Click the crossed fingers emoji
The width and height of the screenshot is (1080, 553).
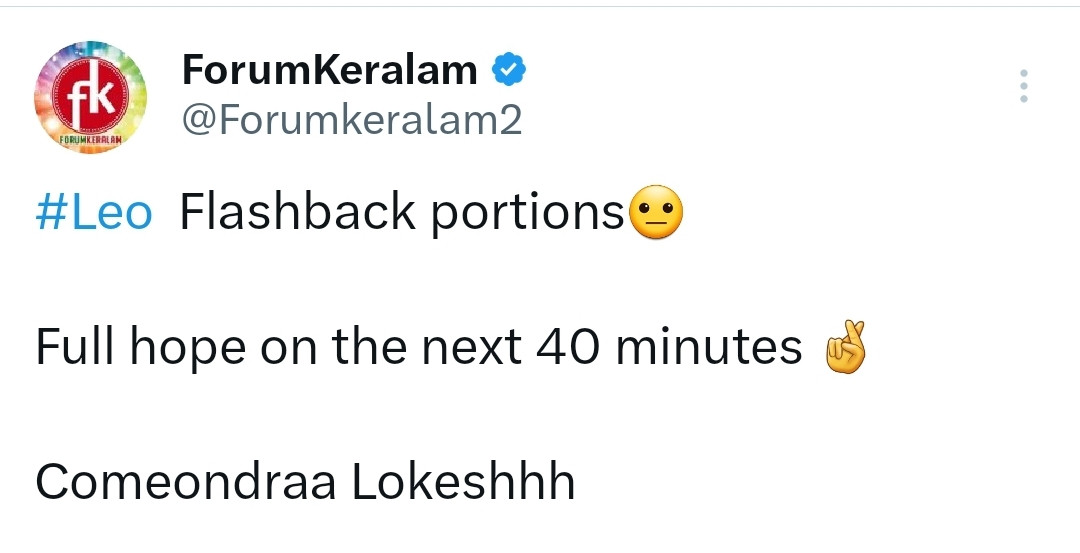[842, 348]
